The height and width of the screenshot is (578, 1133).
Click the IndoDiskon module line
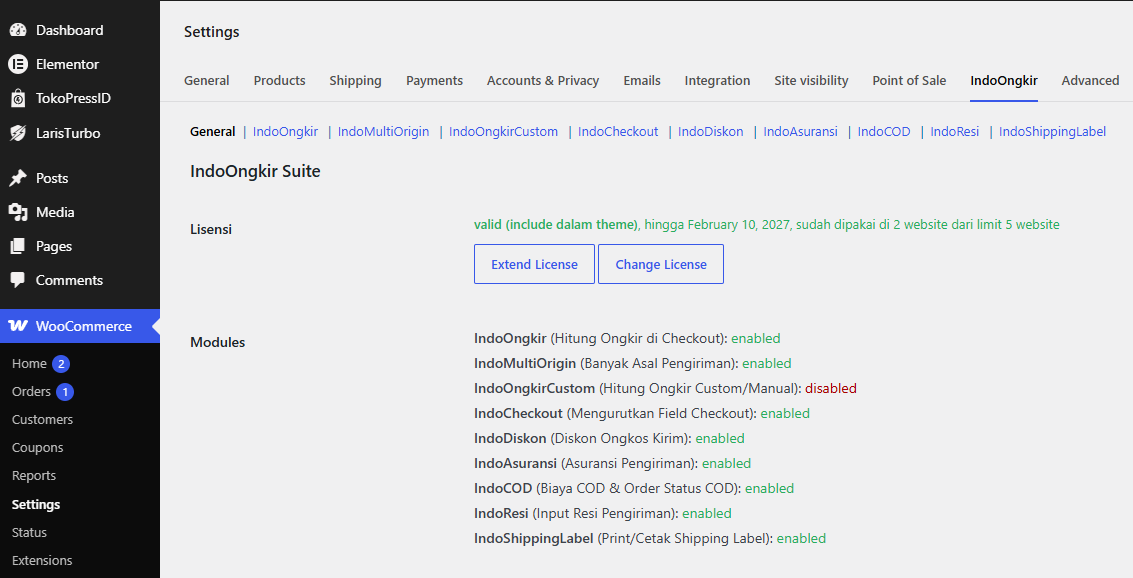(x=609, y=439)
